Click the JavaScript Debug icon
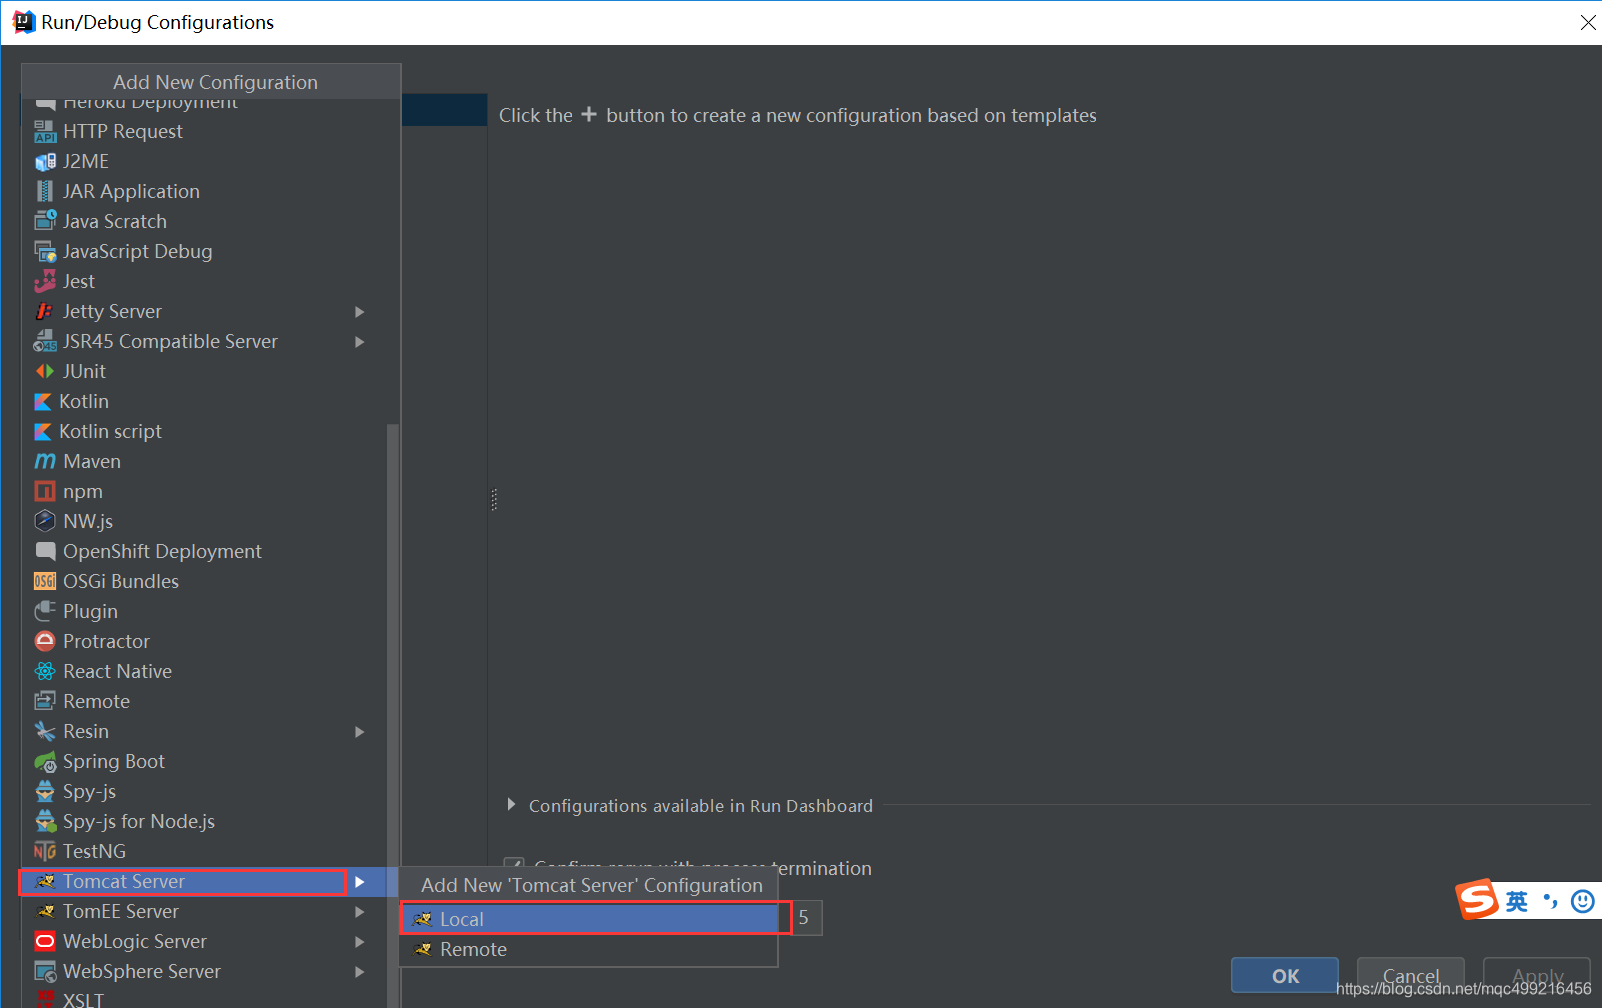This screenshot has width=1602, height=1008. (x=45, y=251)
